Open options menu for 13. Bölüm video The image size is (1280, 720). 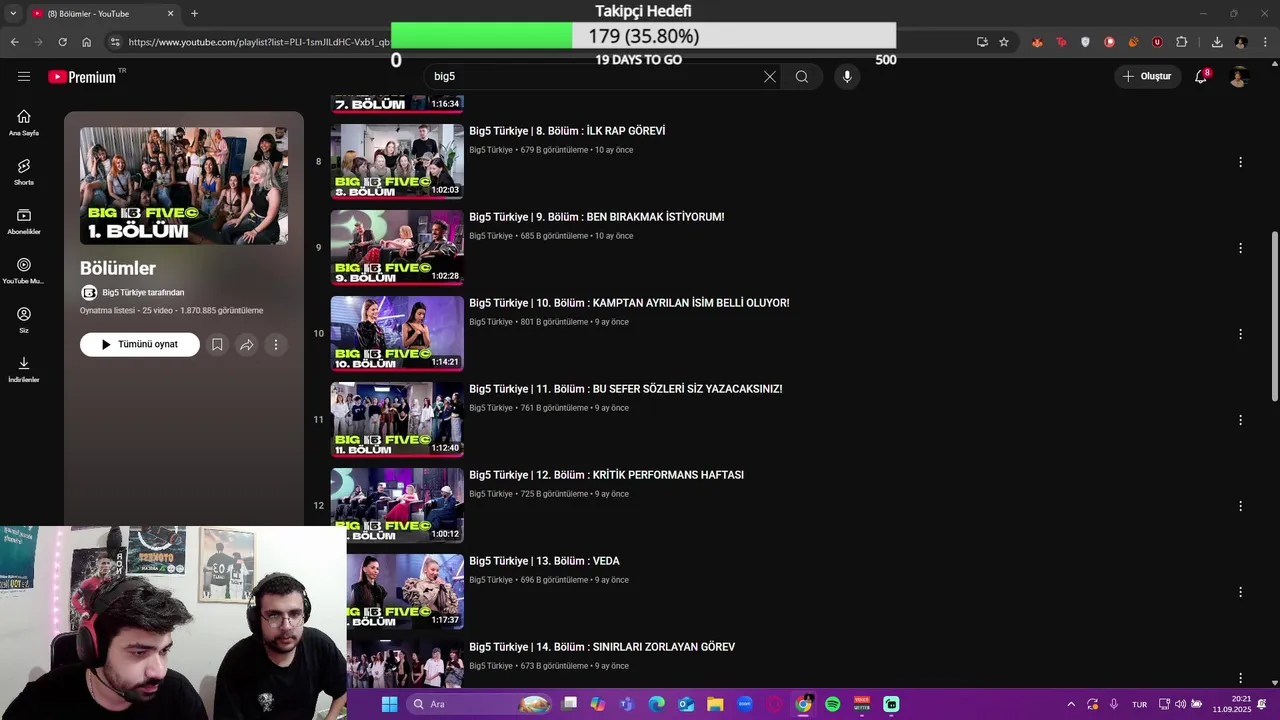pyautogui.click(x=1240, y=592)
